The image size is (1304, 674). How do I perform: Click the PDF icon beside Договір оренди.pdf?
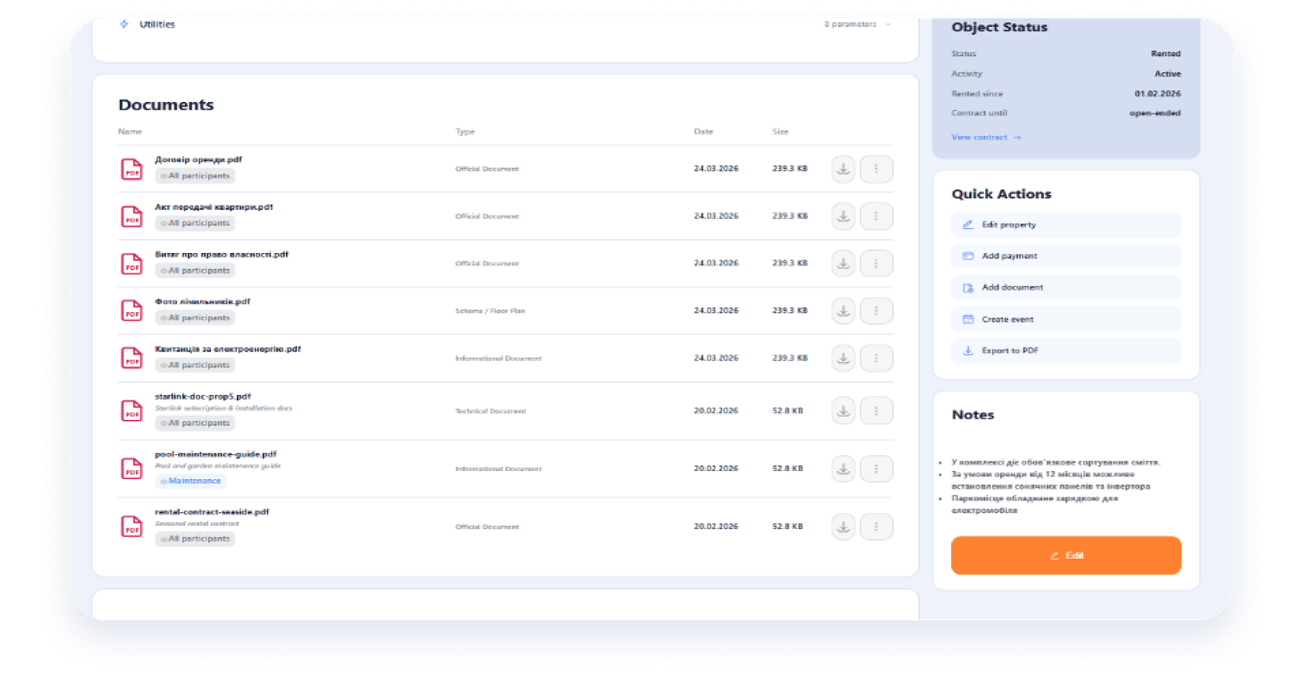tap(132, 169)
